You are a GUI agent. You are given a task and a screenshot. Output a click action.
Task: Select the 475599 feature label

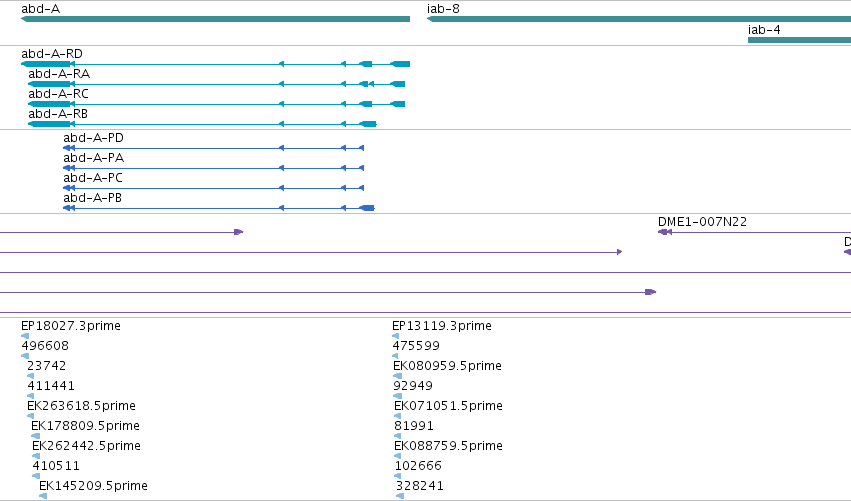416,346
